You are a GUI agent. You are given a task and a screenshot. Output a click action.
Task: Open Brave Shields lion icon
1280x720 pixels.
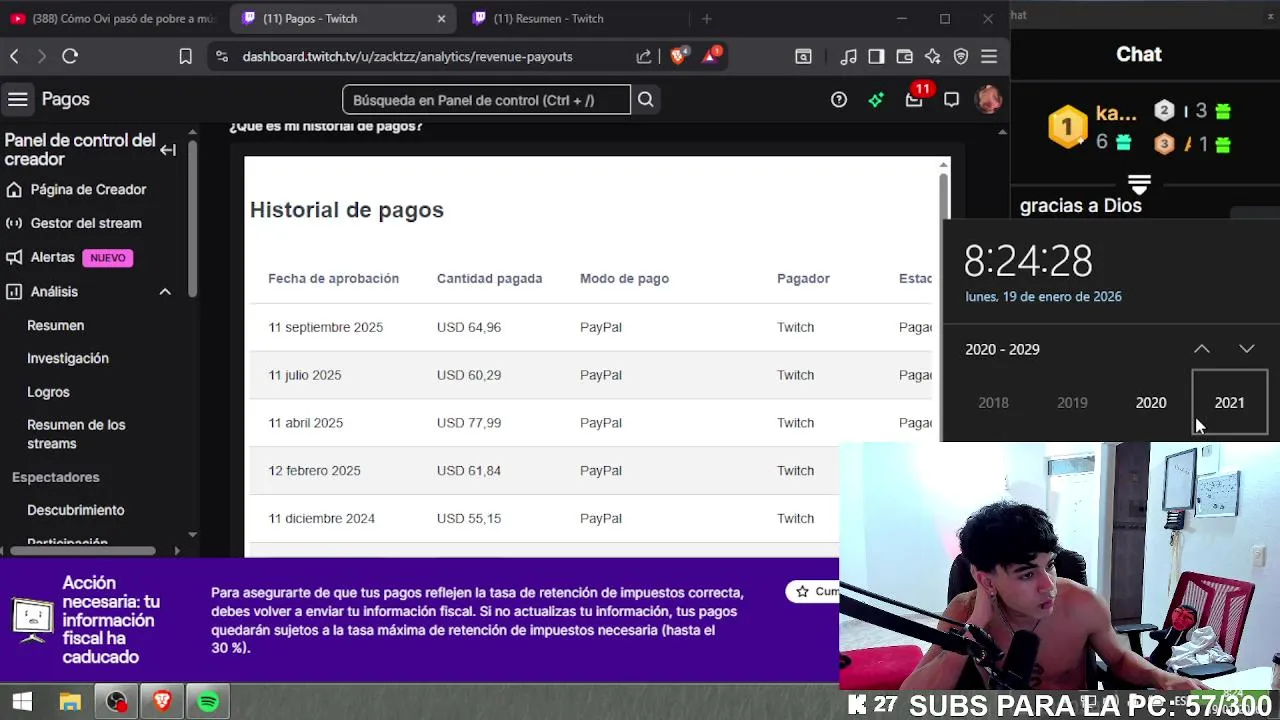pos(678,56)
